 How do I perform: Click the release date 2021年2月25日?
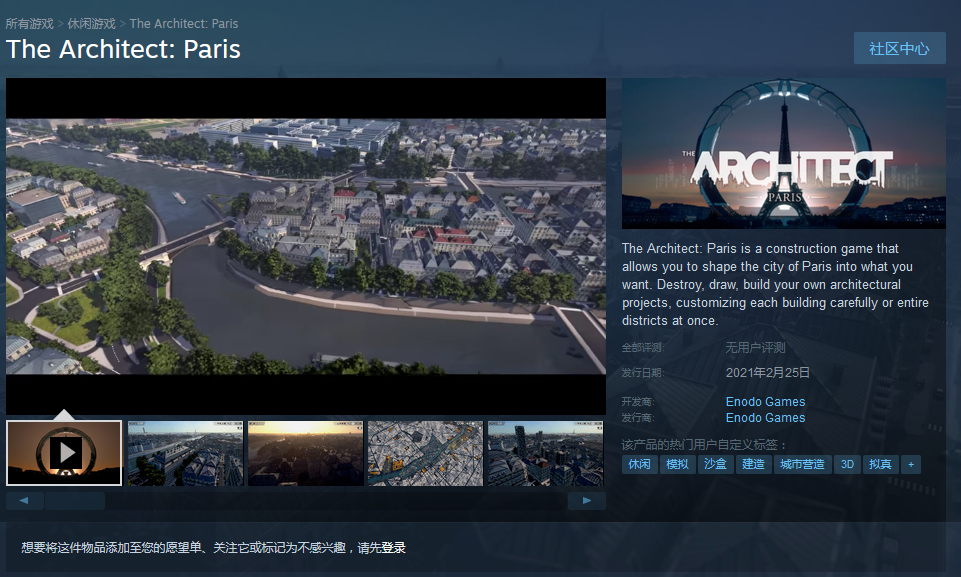(x=767, y=373)
